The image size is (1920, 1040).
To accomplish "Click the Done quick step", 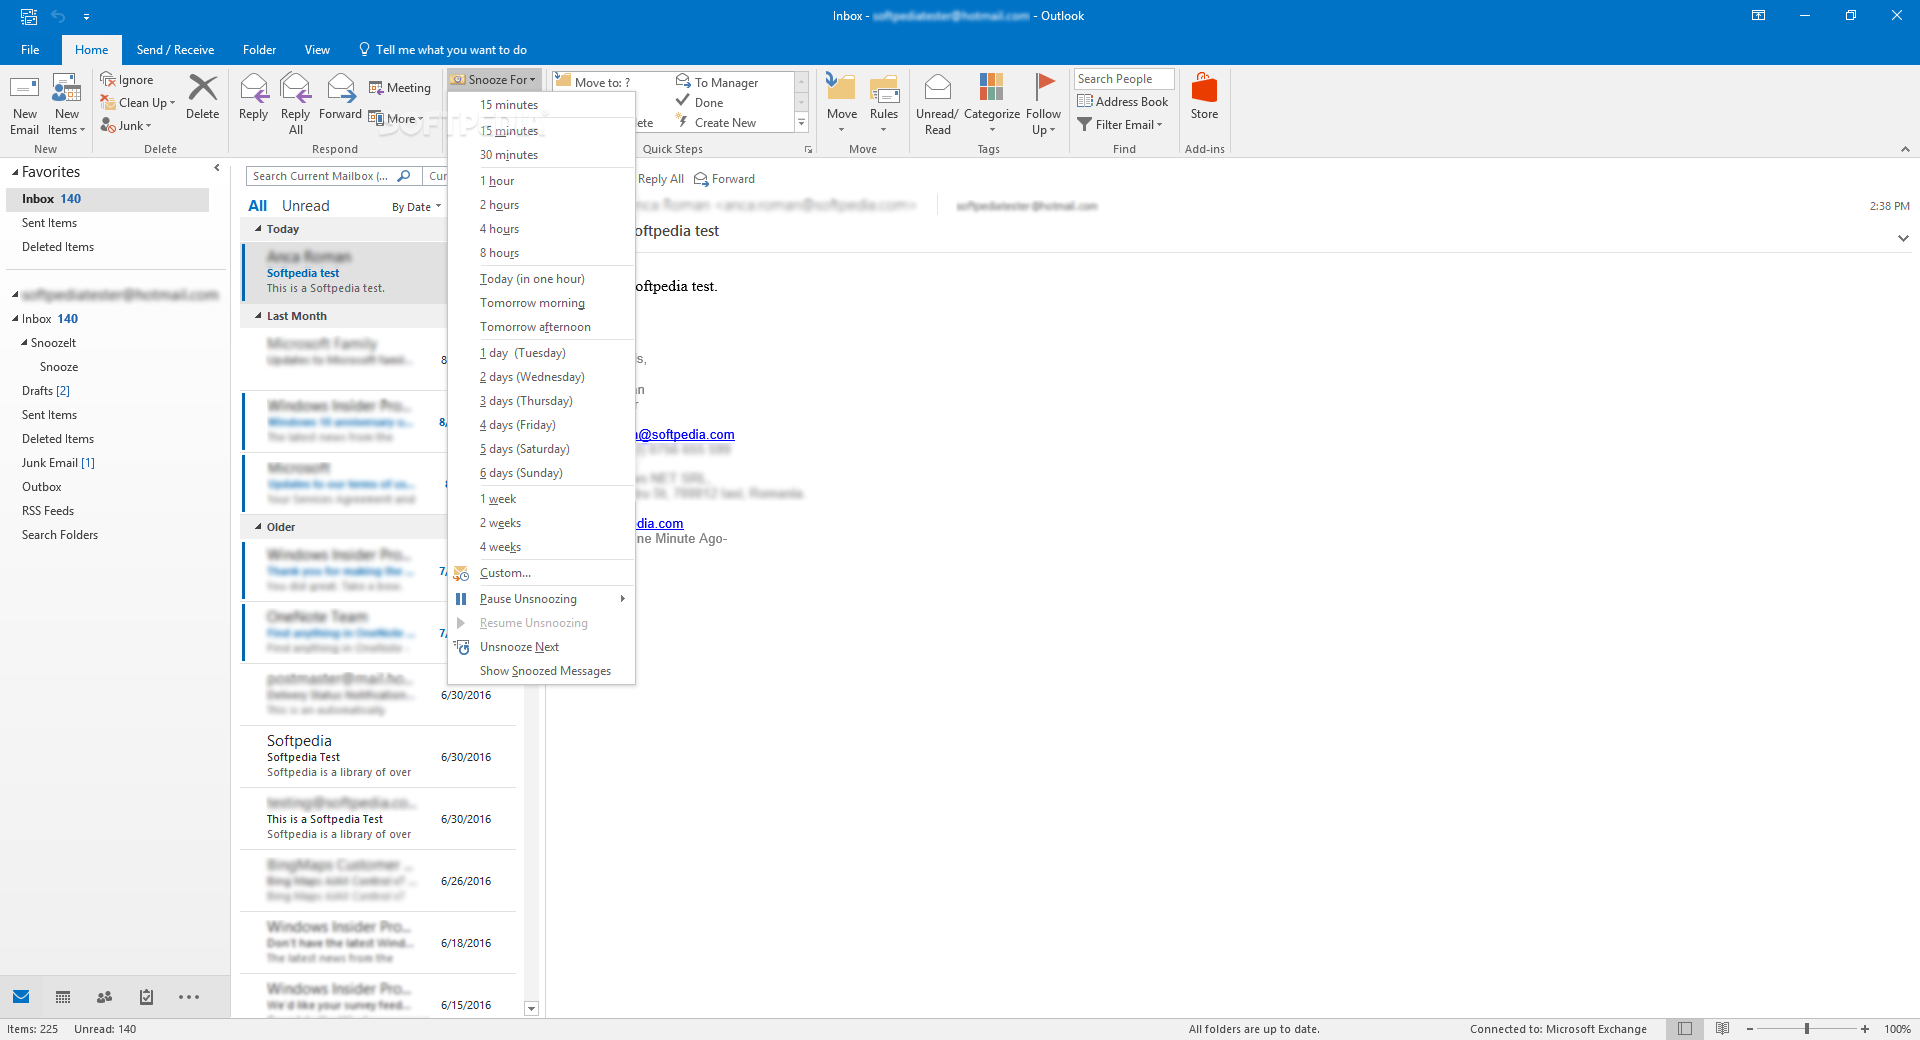I will [x=700, y=102].
